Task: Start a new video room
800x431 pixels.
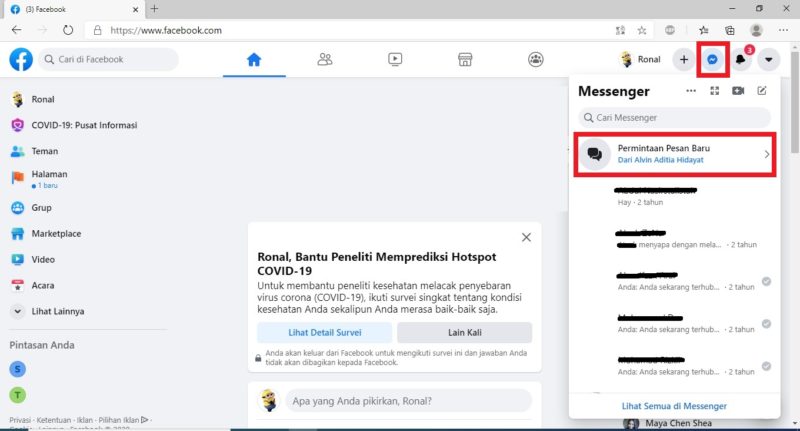Action: point(738,91)
